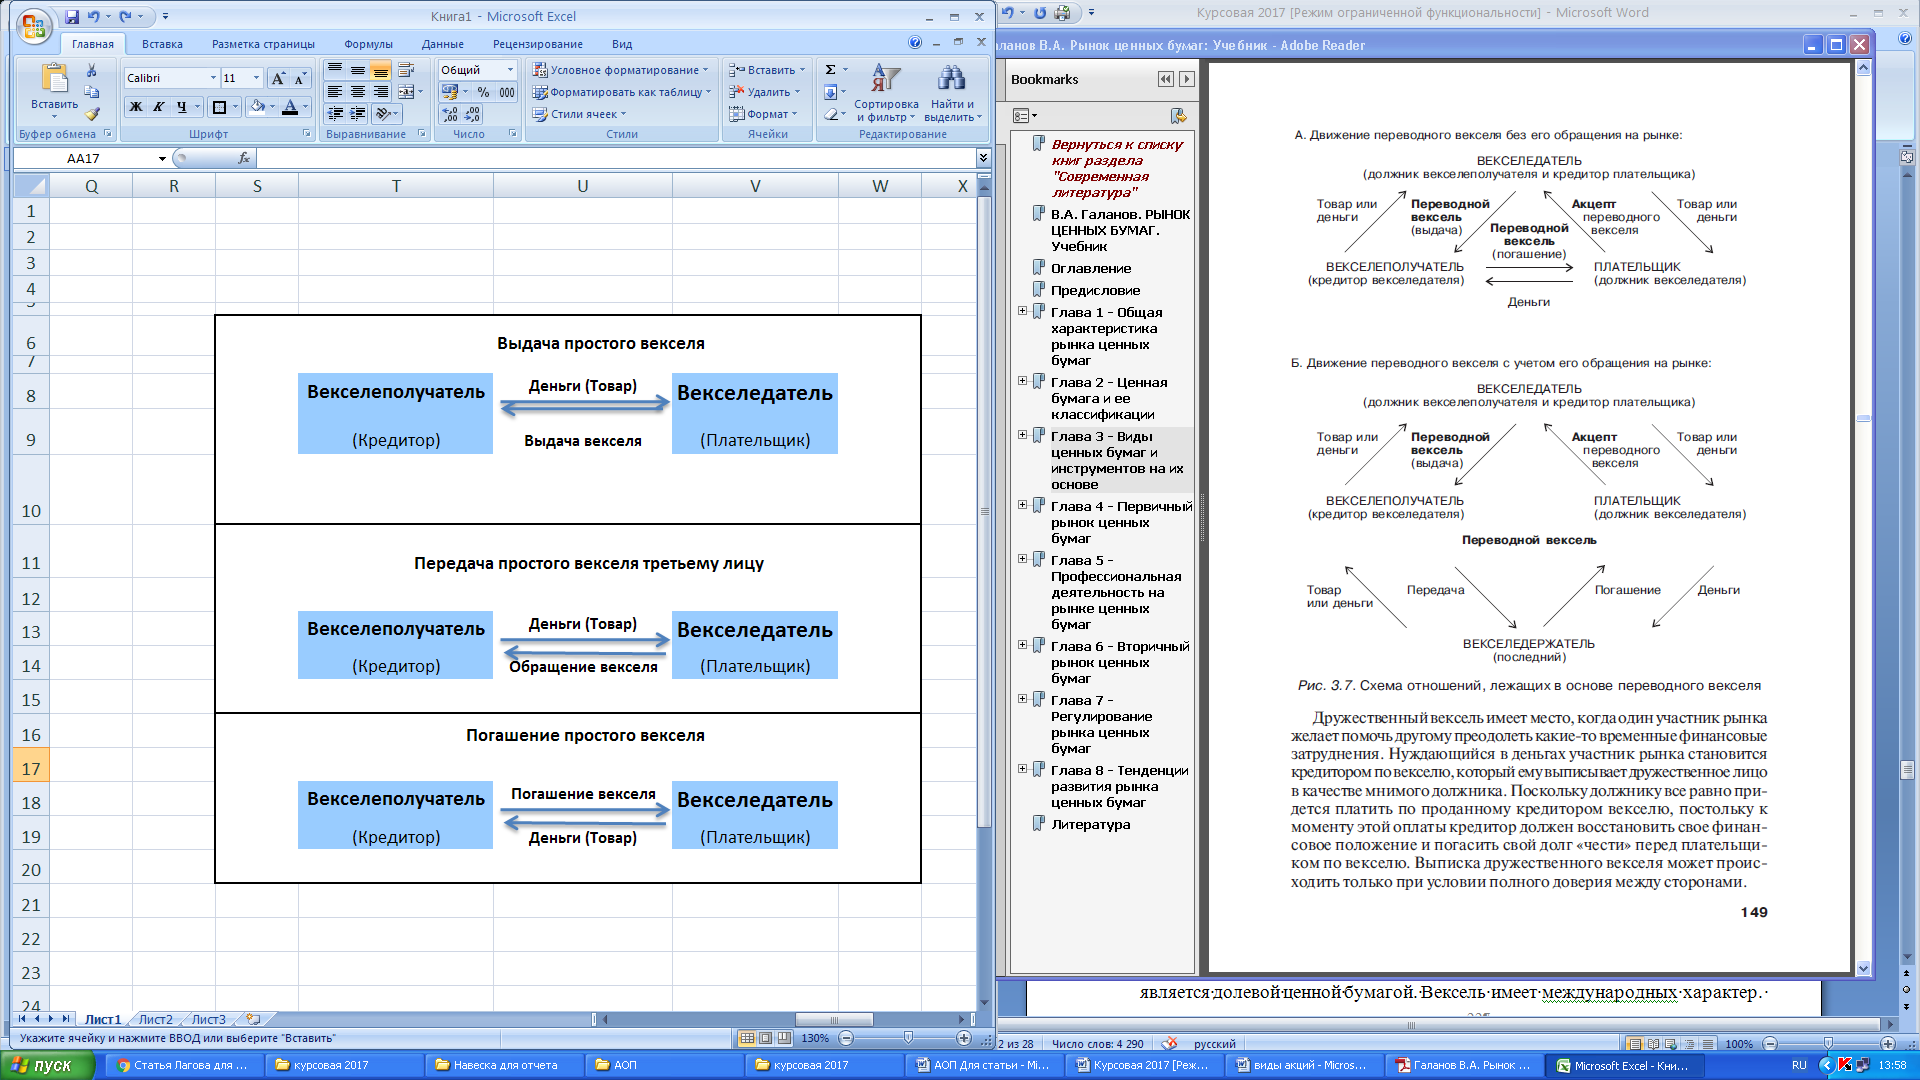1920x1080 pixels.
Task: Toggle align text right
Action: tap(380, 92)
